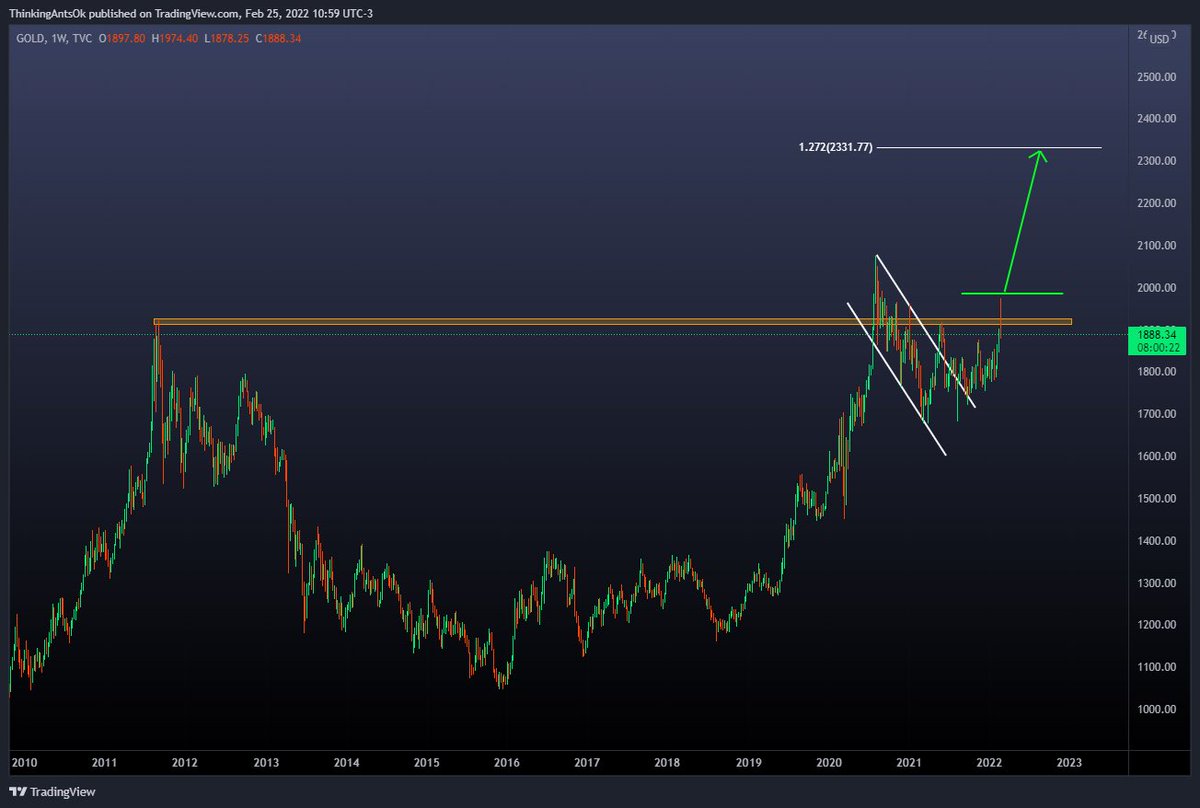Select the orange horizontal resistance zone rectangle
This screenshot has width=1200, height=808.
tap(612, 322)
